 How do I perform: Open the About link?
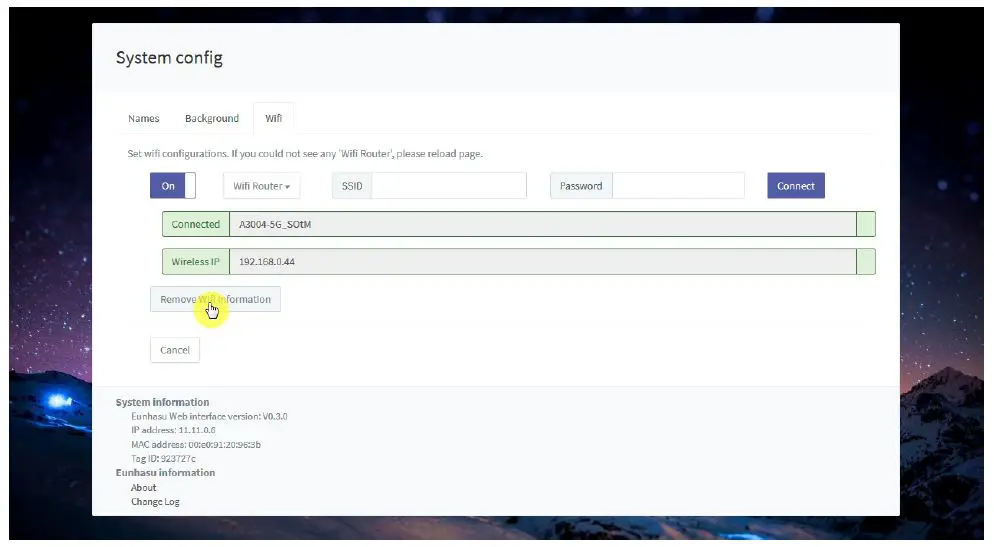point(143,487)
